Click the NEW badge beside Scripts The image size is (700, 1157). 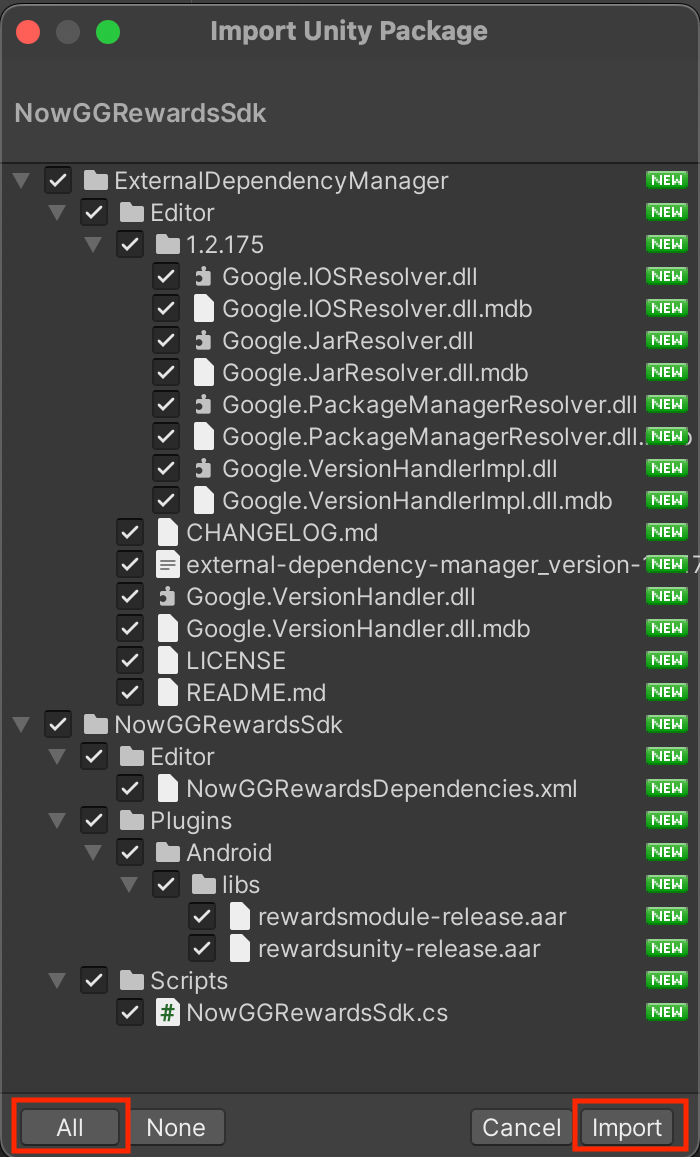[666, 980]
